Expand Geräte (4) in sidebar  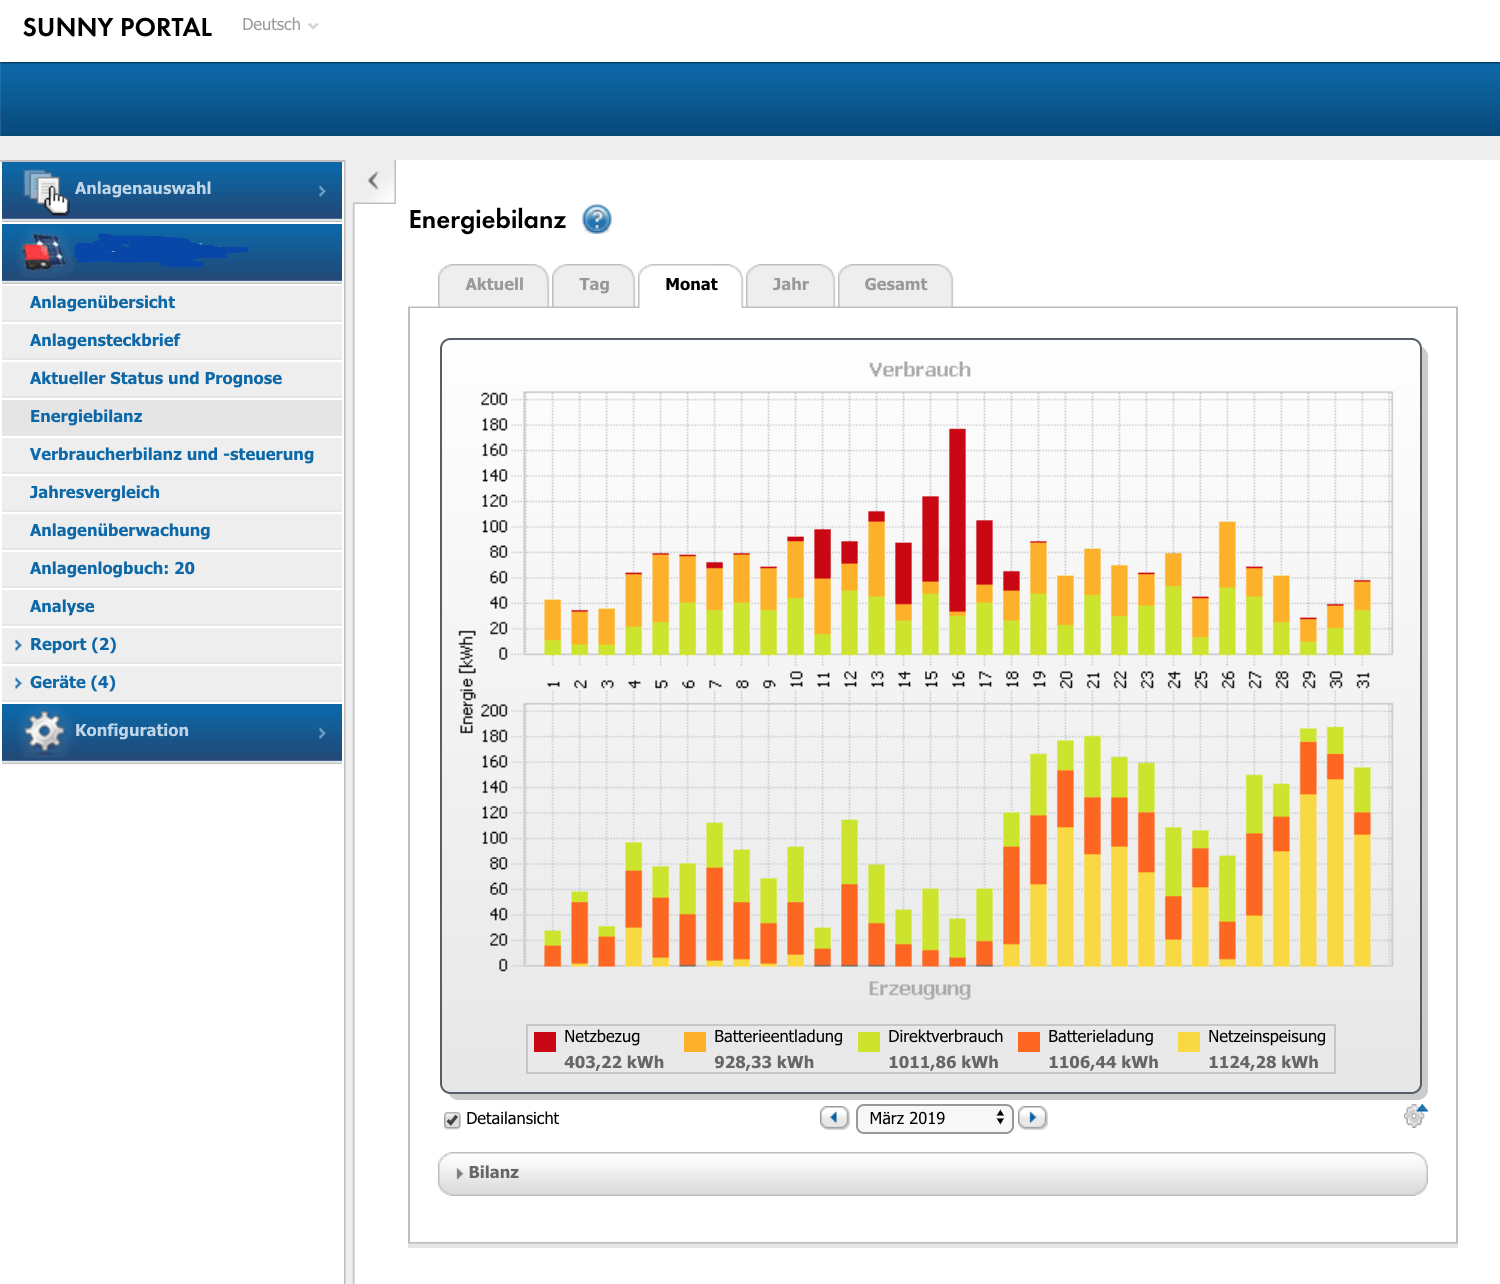pyautogui.click(x=72, y=682)
